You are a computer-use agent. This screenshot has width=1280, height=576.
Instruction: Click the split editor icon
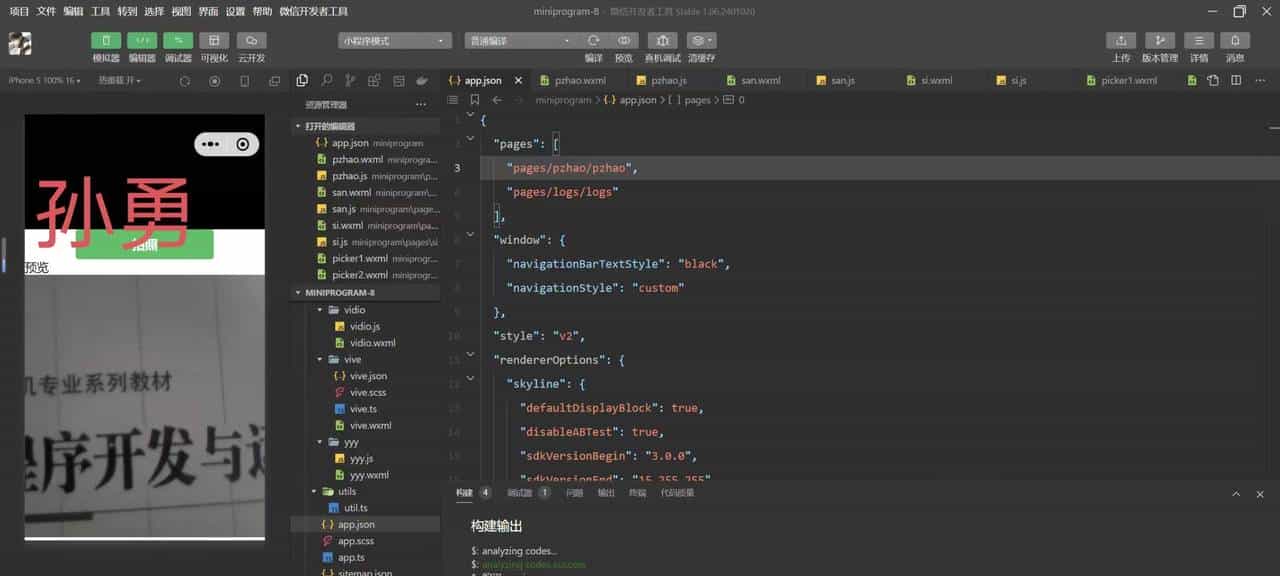click(1236, 80)
